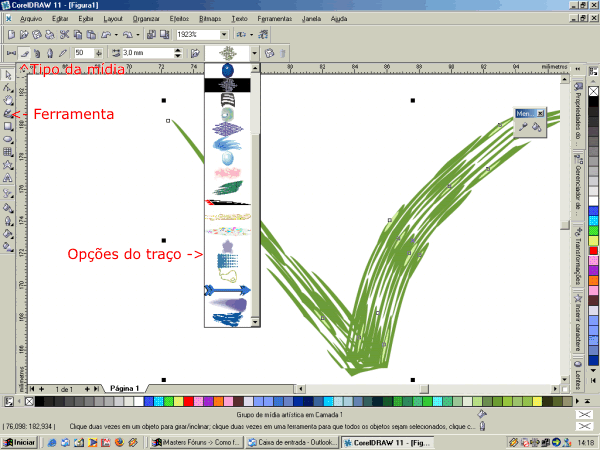Select the Graph Paper tool in toolbox

(8, 151)
